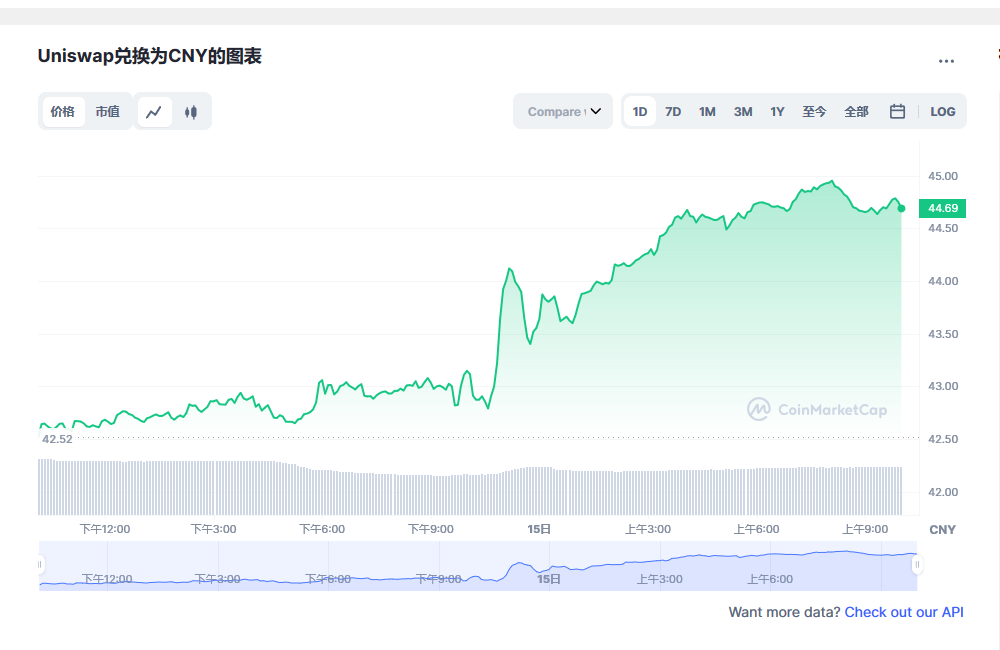The width and height of the screenshot is (1000, 650).
Task: Grab the left handle of range navigator
Action: 40,565
